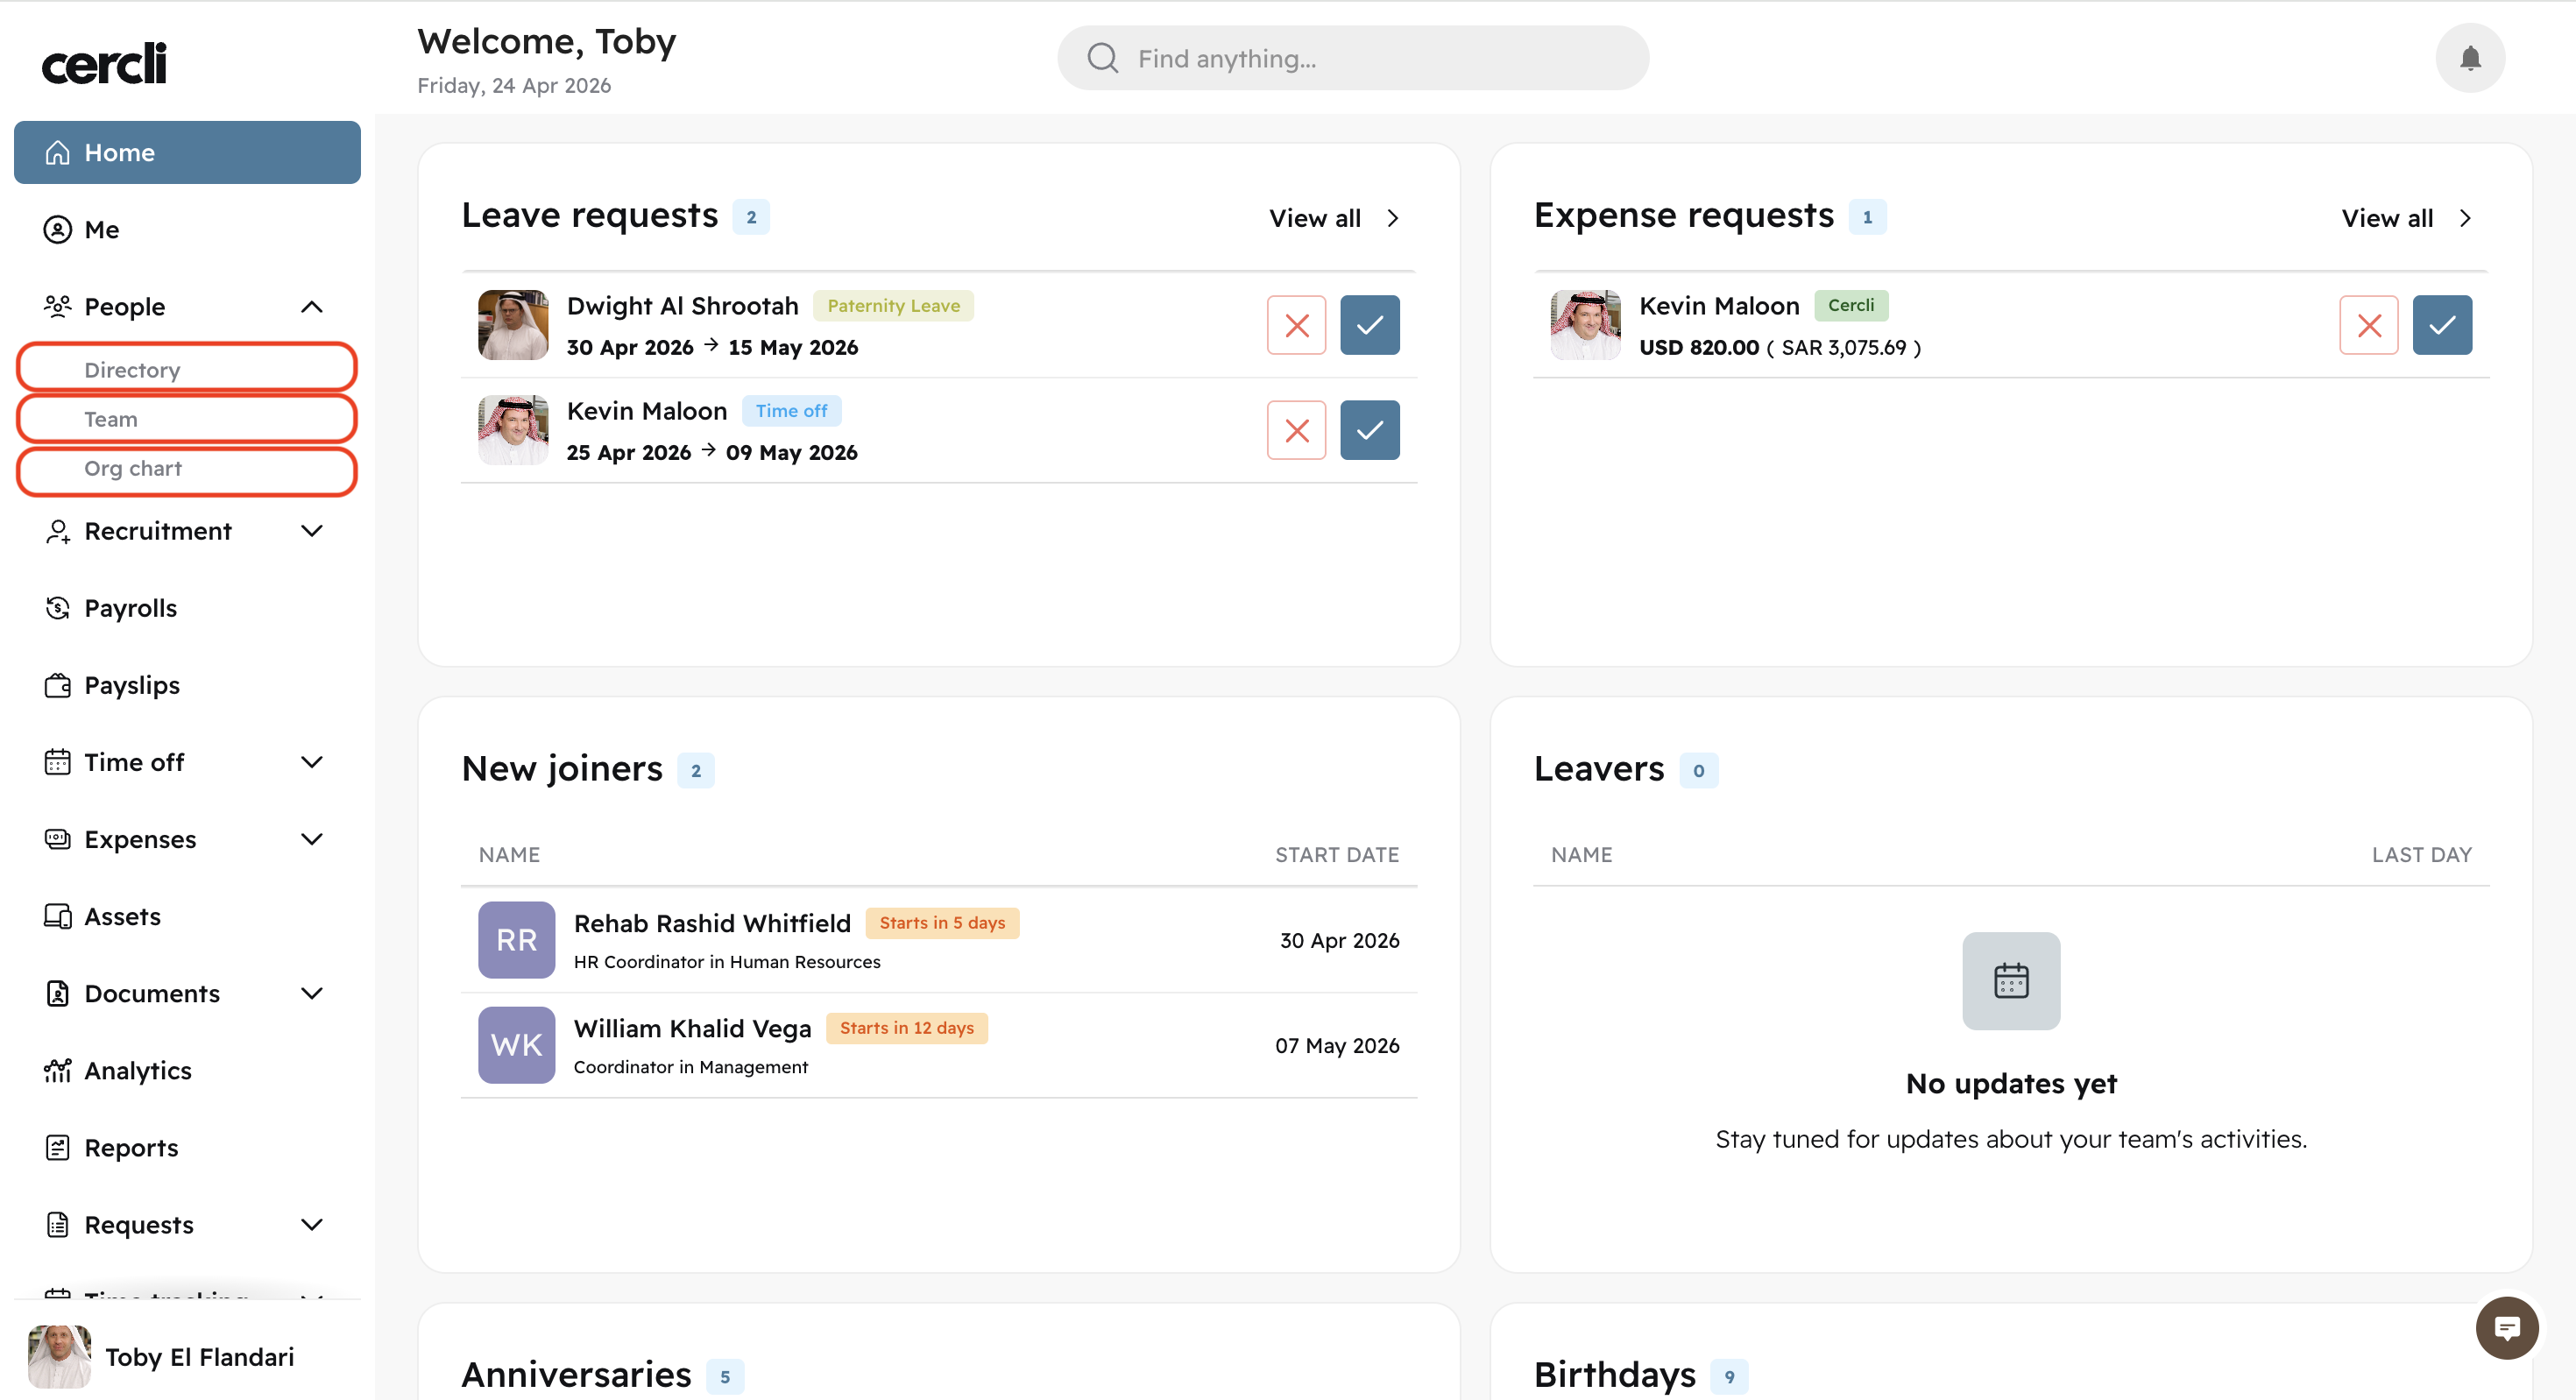Click the notification bell icon
This screenshot has height=1400, width=2576.
pyautogui.click(x=2469, y=58)
